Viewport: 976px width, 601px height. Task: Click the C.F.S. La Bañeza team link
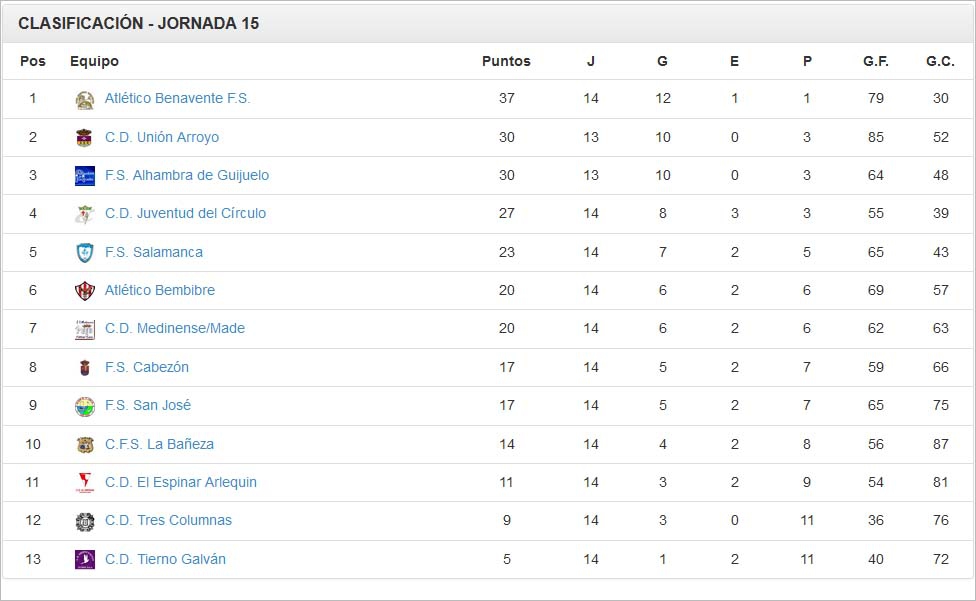coord(161,444)
